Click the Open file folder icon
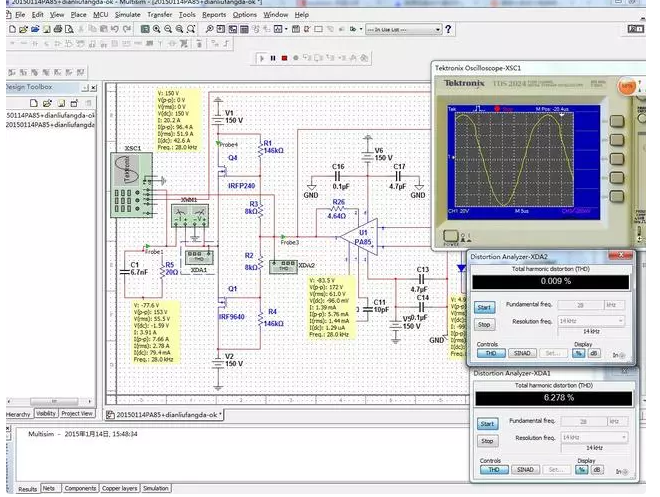 click(23, 30)
